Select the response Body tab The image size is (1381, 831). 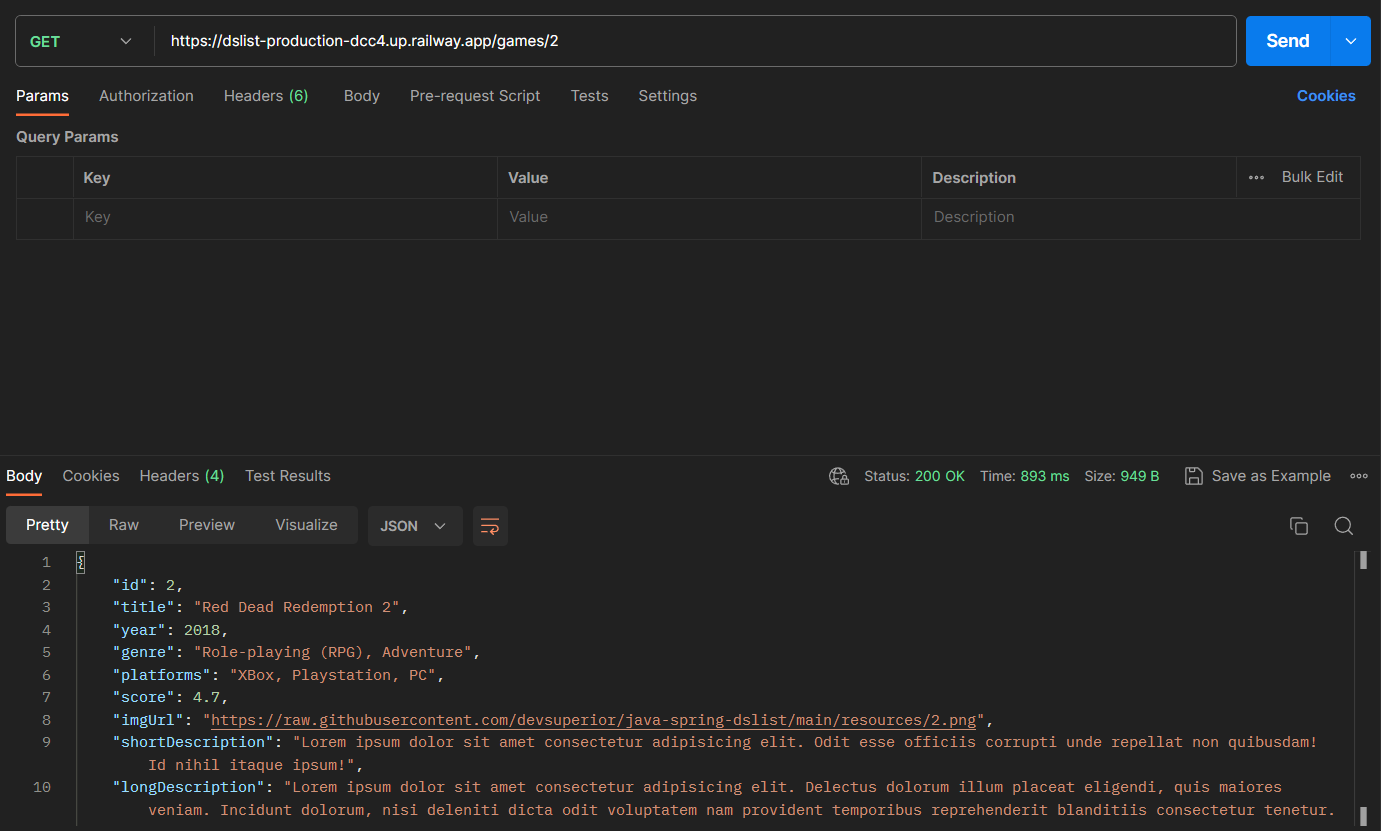coord(24,476)
